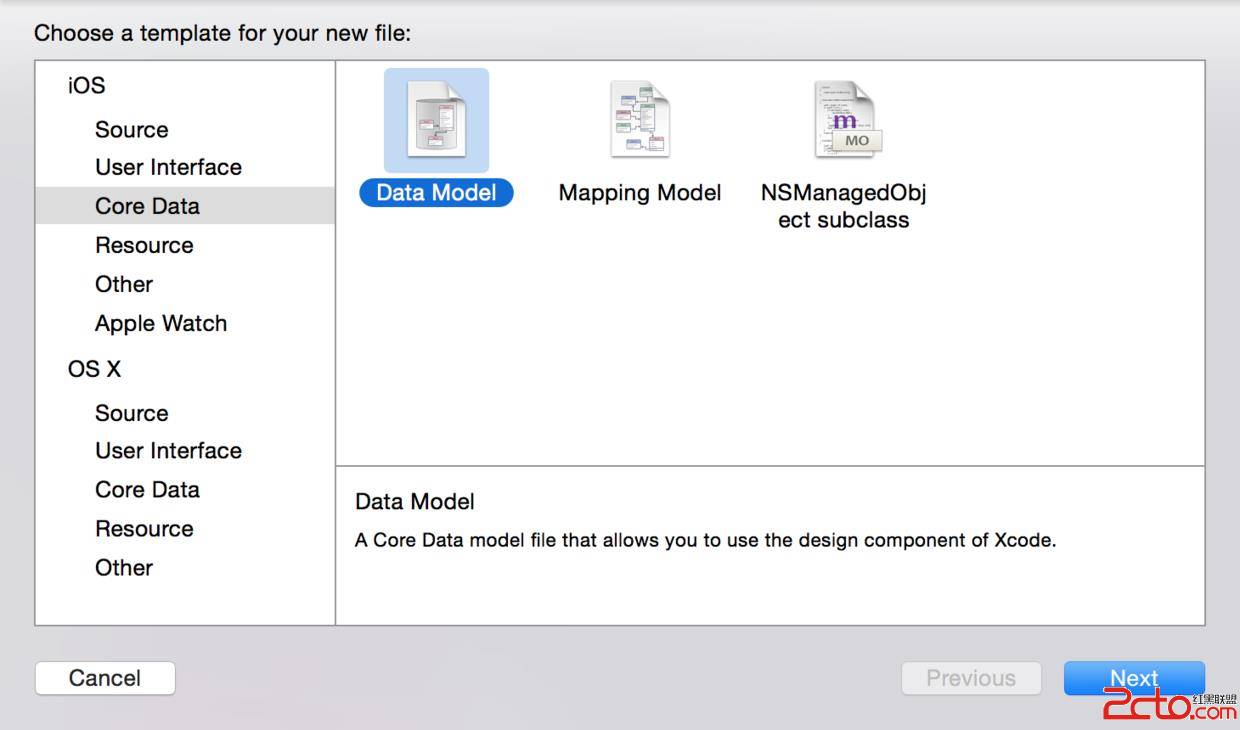Click the Data Model label
The image size is (1240, 730).
click(436, 193)
